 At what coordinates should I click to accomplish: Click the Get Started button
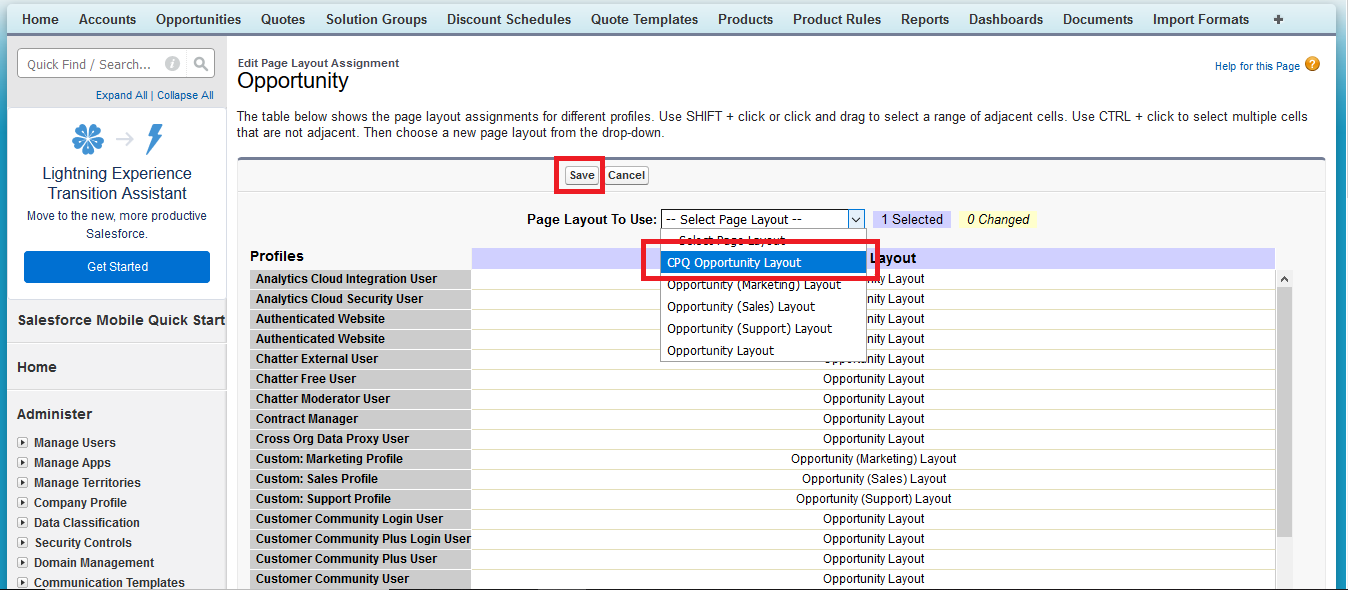117,267
